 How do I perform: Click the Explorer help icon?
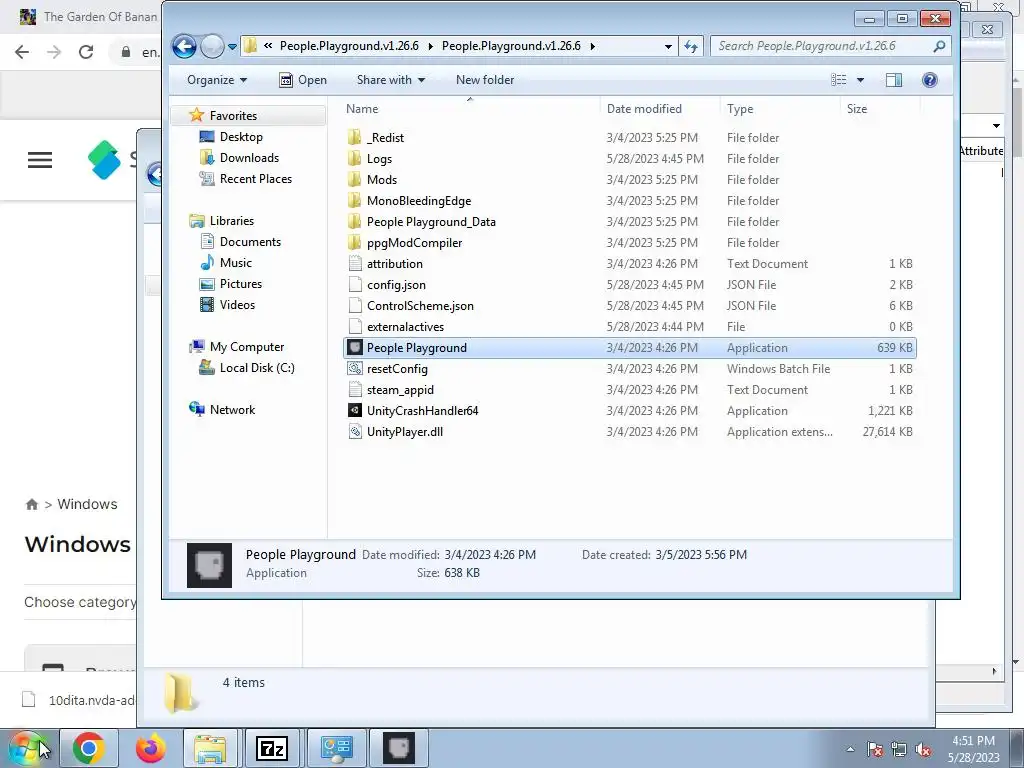pos(929,80)
